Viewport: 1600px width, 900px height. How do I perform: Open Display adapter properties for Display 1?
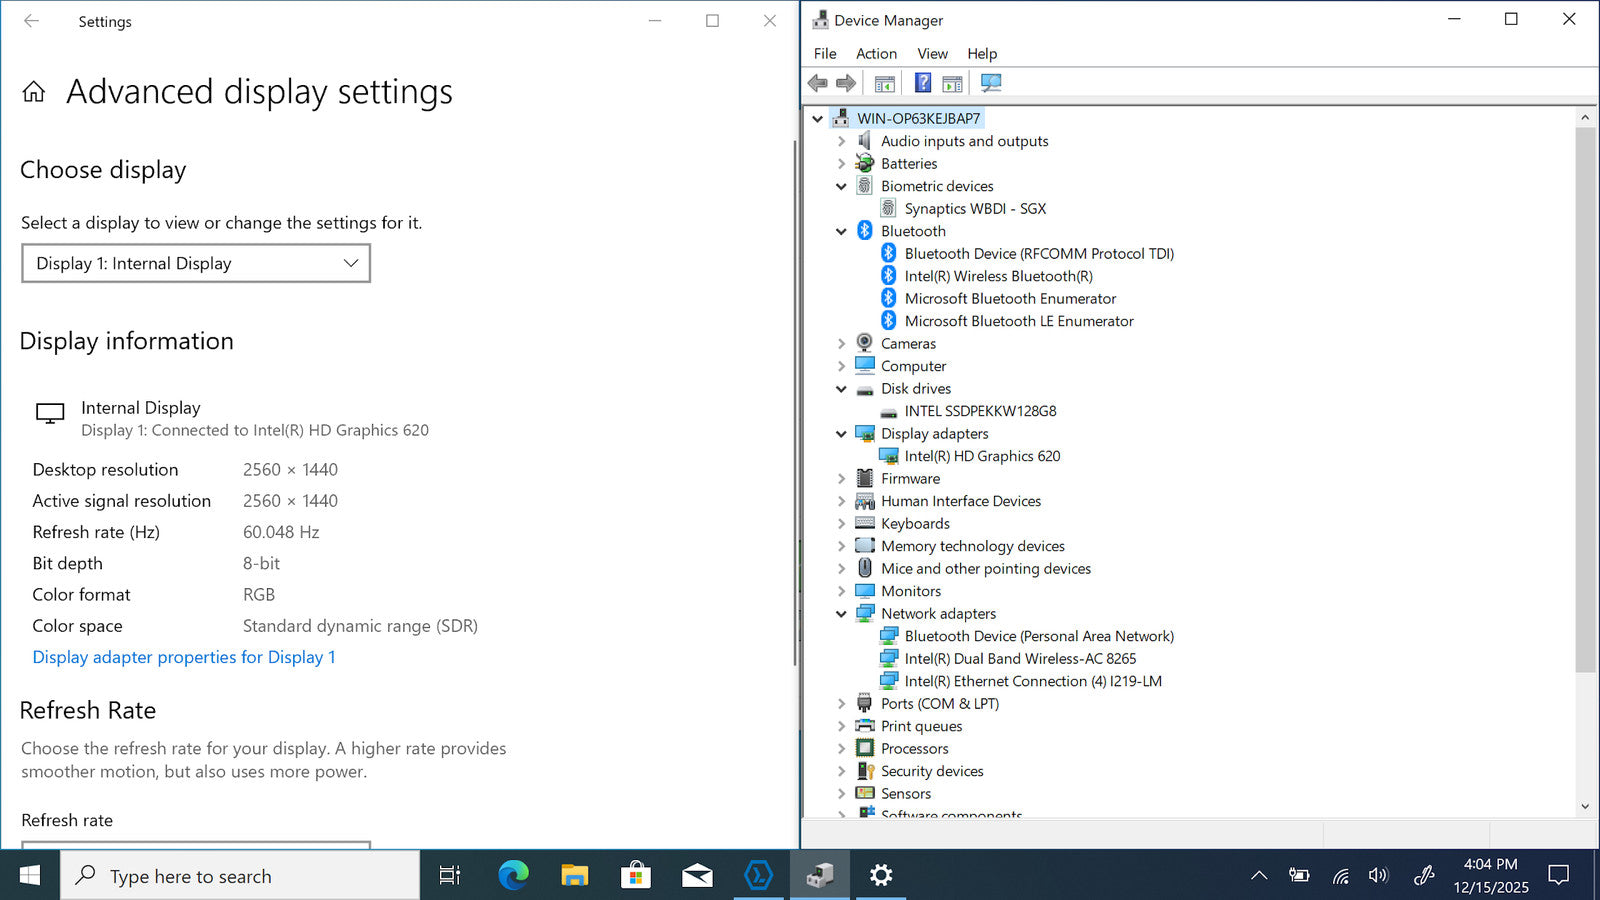[184, 657]
